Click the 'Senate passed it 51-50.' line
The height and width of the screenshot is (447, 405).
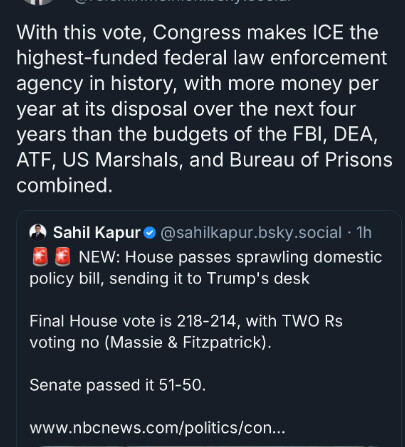[x=118, y=385]
